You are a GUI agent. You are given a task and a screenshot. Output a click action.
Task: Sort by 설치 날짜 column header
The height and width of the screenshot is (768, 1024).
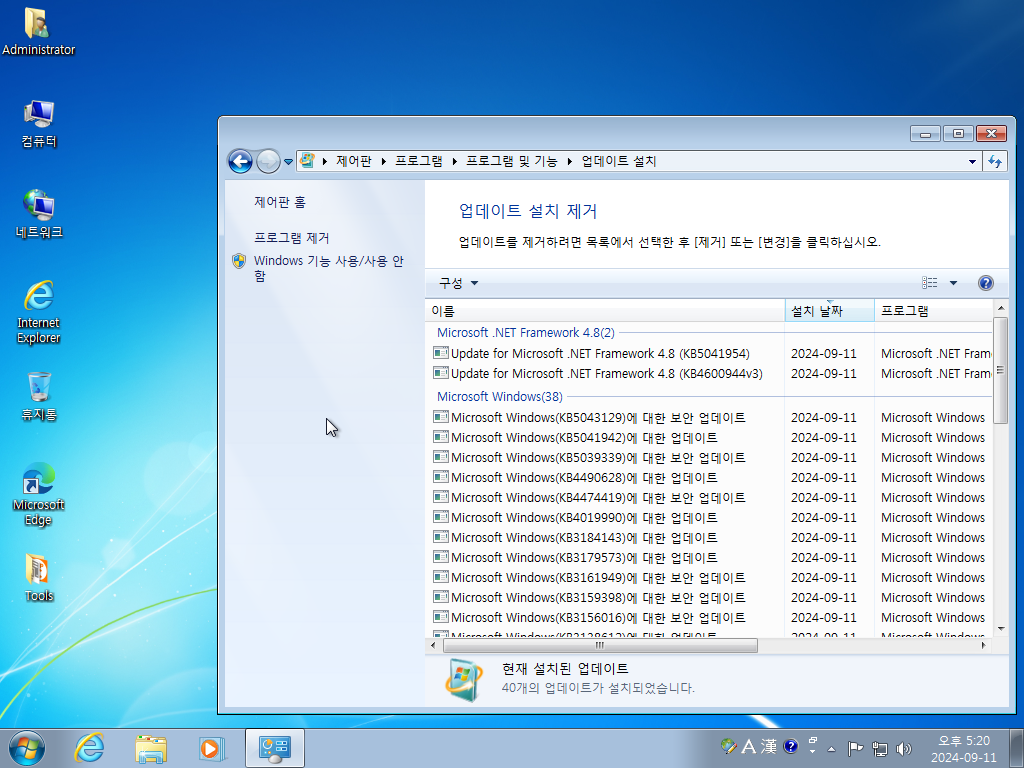829,311
